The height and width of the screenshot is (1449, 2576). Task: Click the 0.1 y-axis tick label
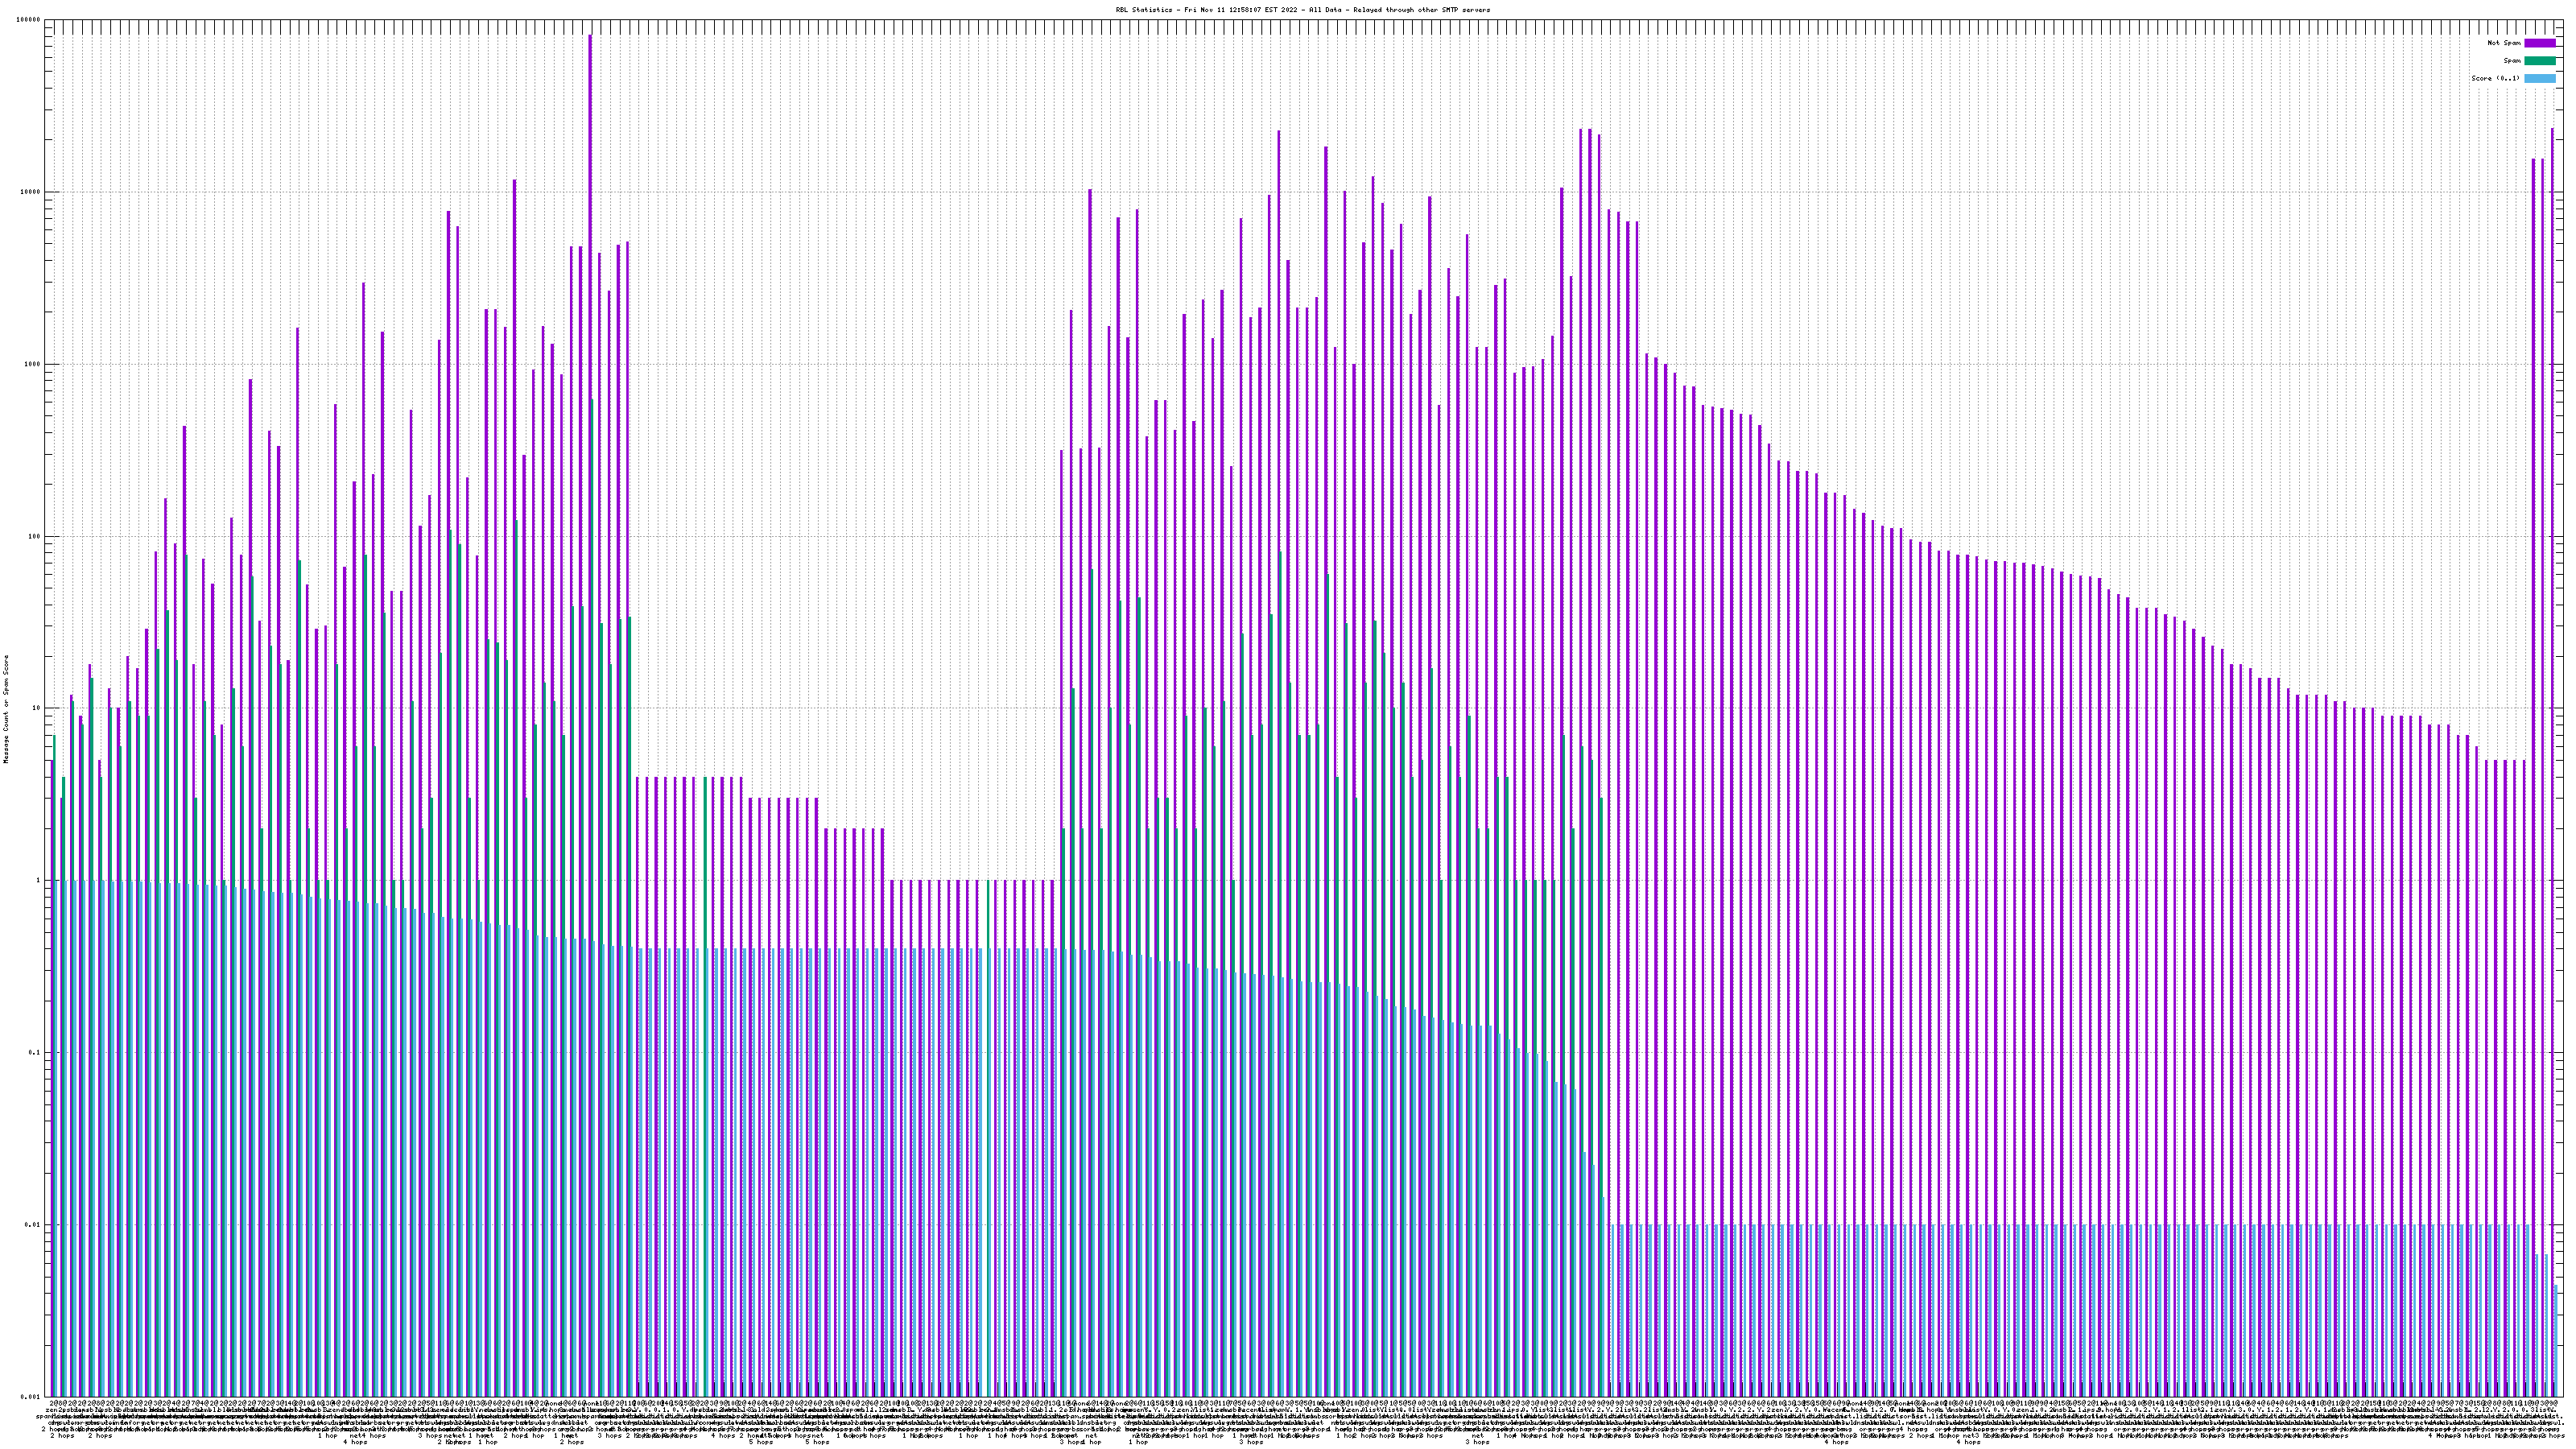(35, 1052)
